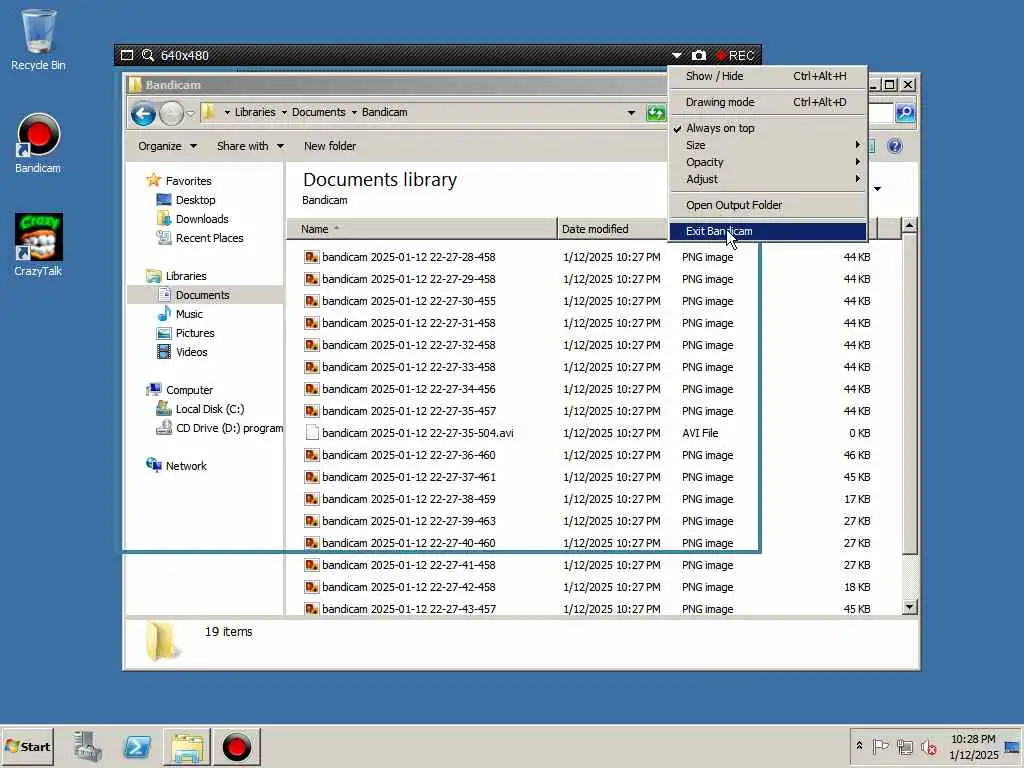Open the CrazyTalk desktop shortcut
1024x768 pixels.
pyautogui.click(x=38, y=246)
